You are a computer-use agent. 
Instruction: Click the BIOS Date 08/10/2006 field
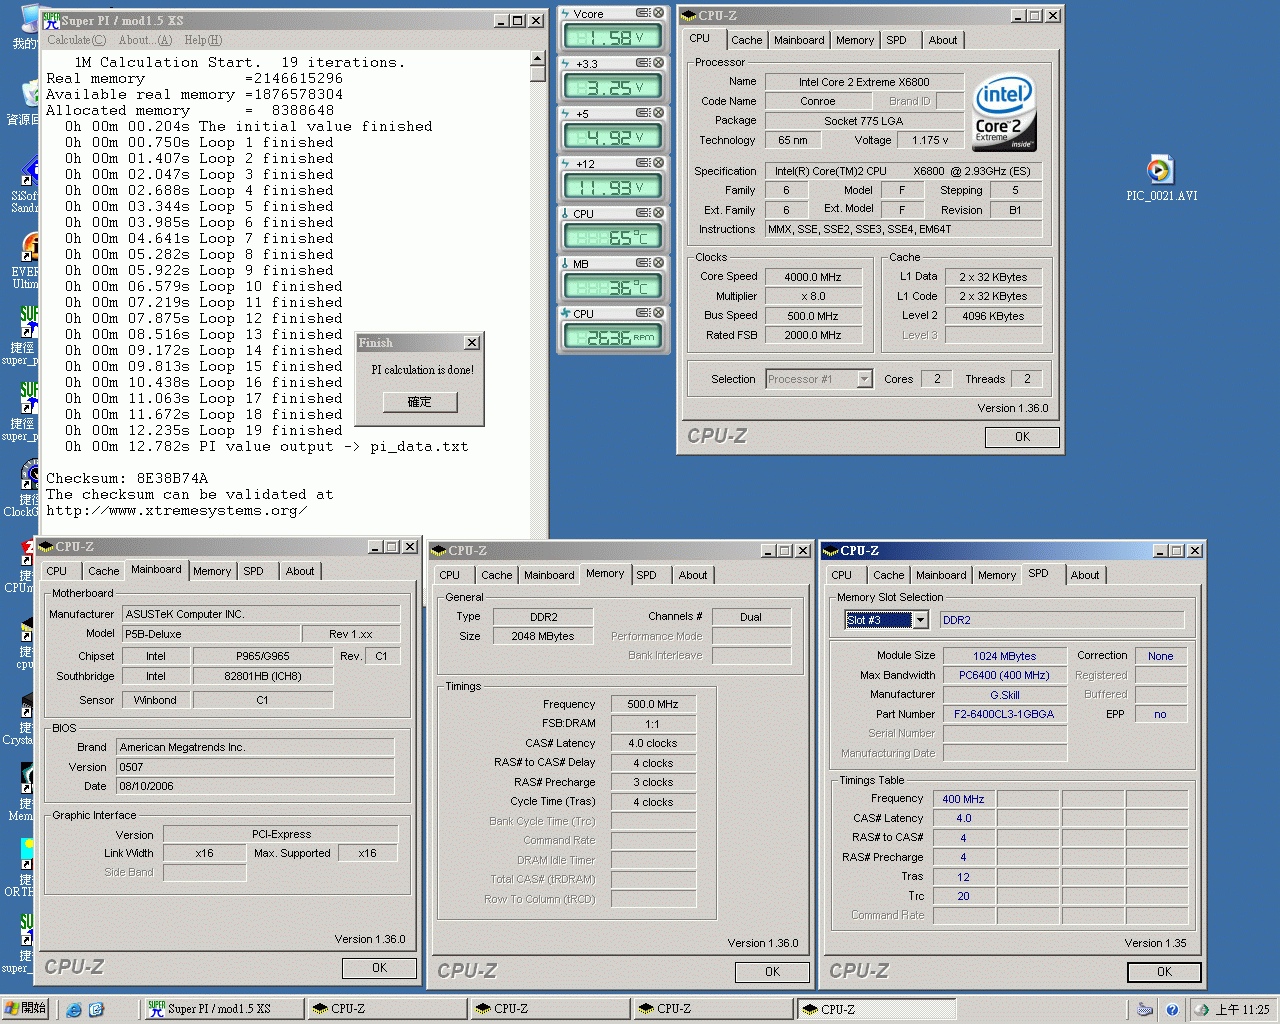(x=256, y=786)
